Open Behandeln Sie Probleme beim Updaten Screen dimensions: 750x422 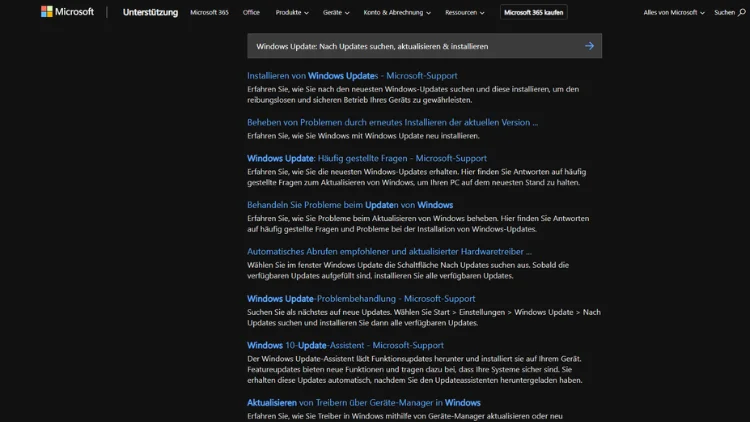350,205
